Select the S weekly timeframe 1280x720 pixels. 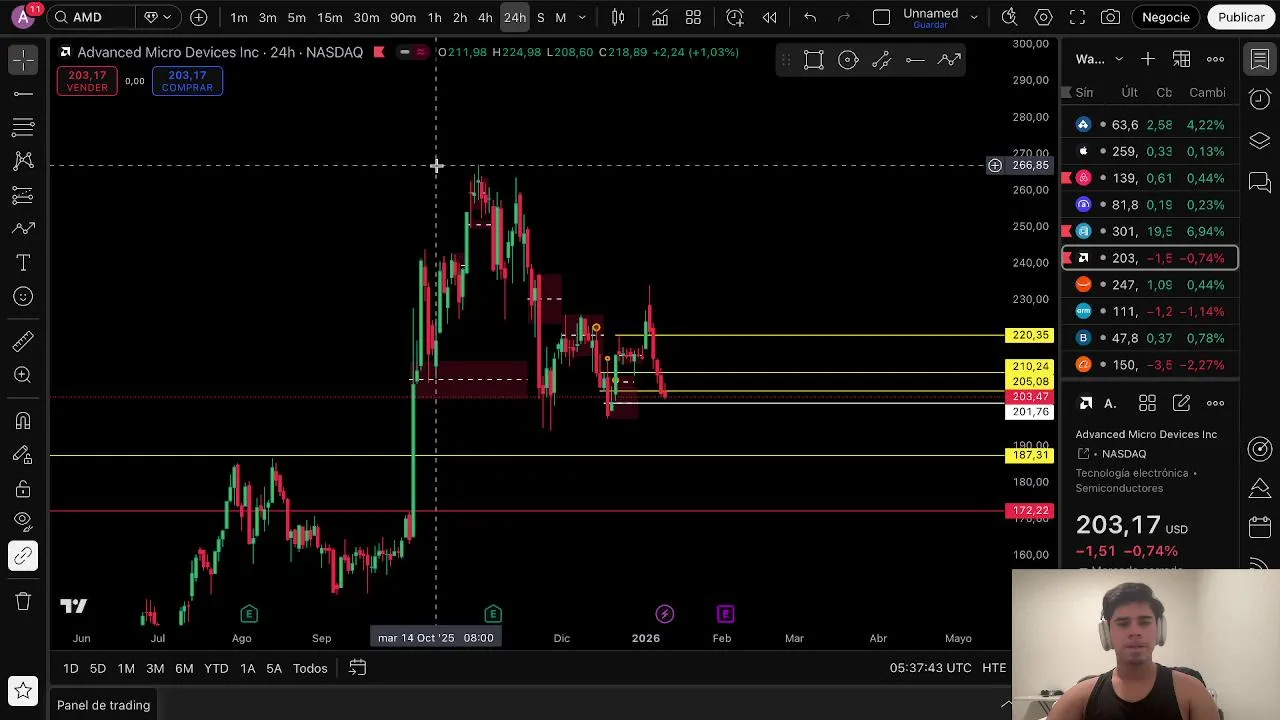541,17
